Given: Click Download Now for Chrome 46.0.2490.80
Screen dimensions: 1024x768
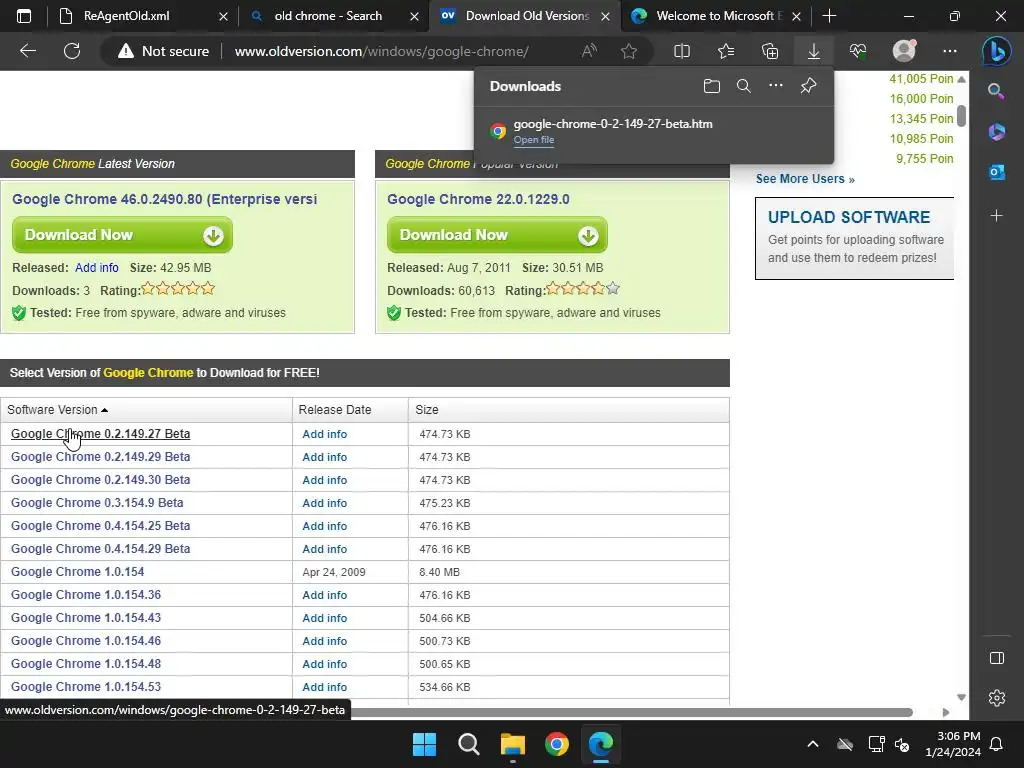Looking at the screenshot, I should pos(123,235).
